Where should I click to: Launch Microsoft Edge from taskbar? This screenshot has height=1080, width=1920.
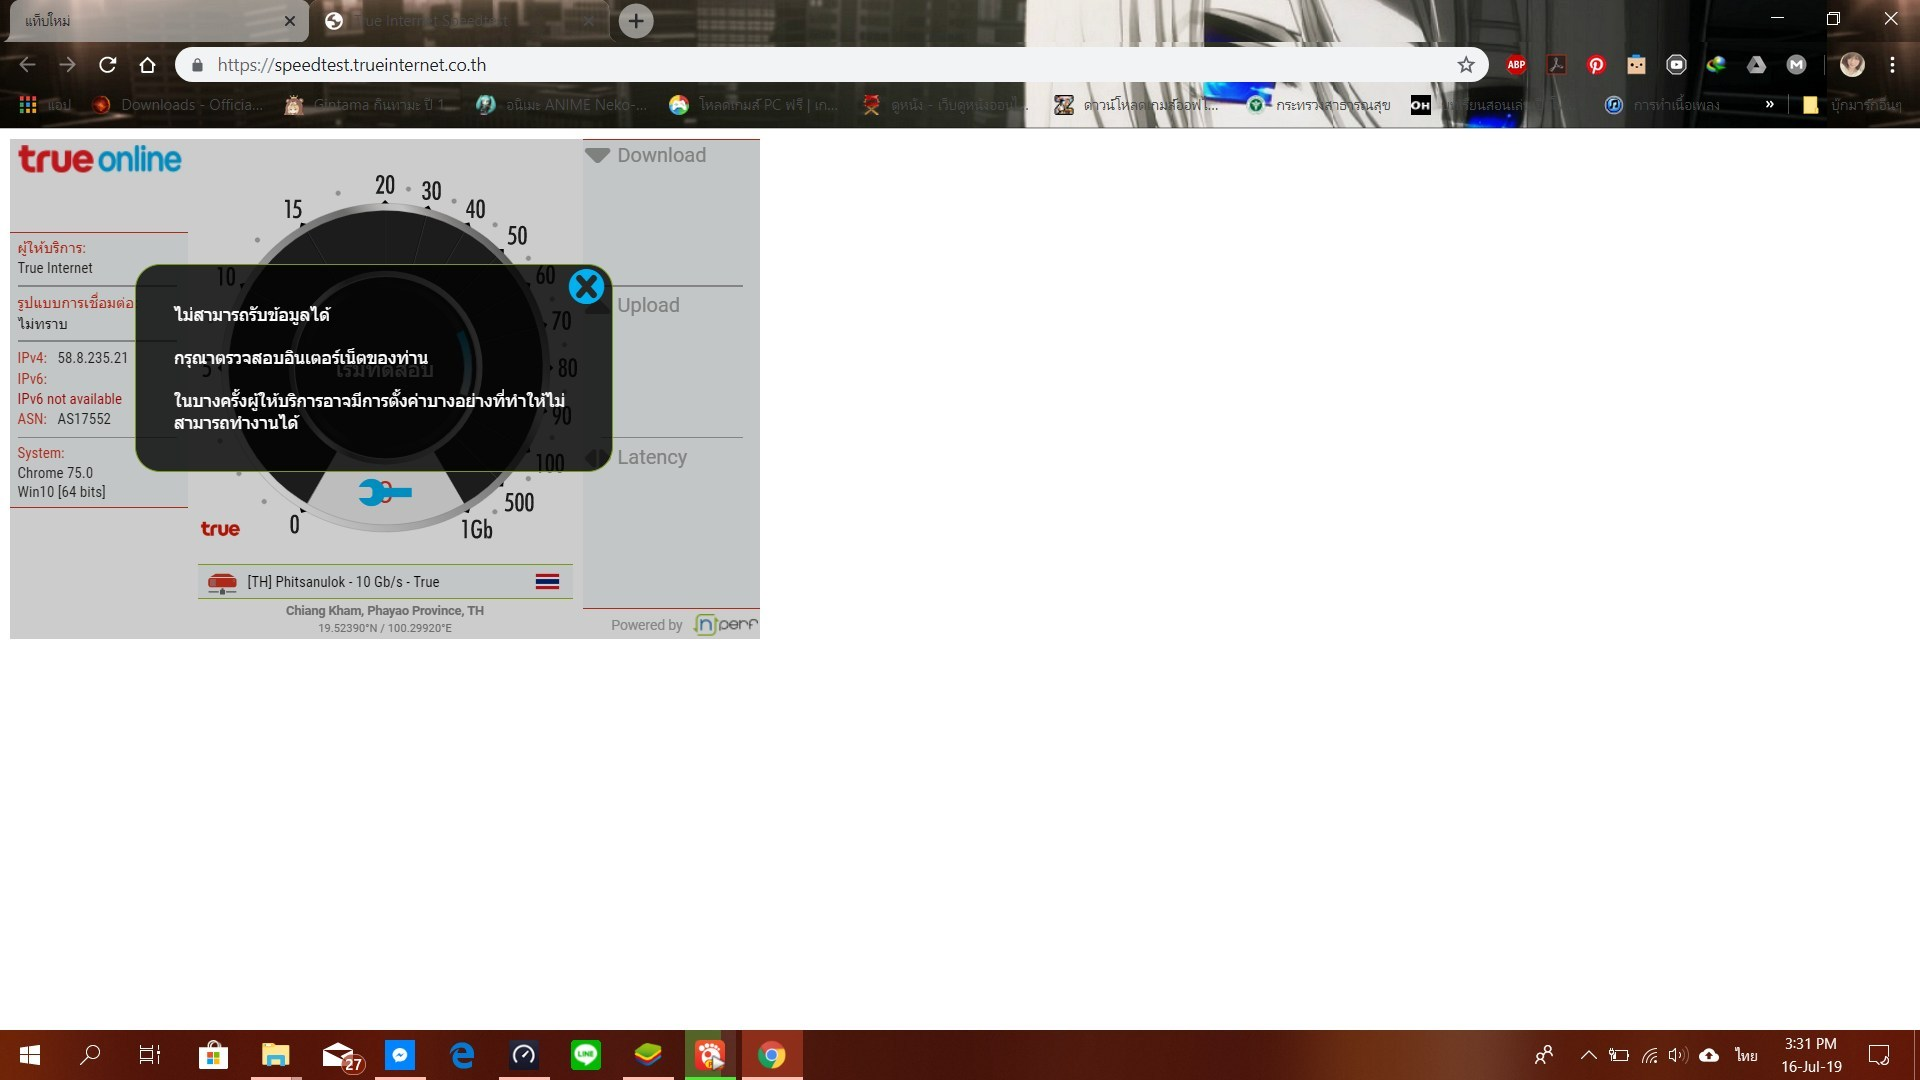[x=462, y=1055]
